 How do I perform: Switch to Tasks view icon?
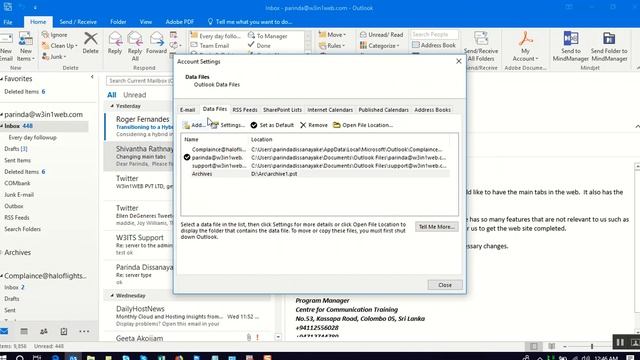click(64, 331)
